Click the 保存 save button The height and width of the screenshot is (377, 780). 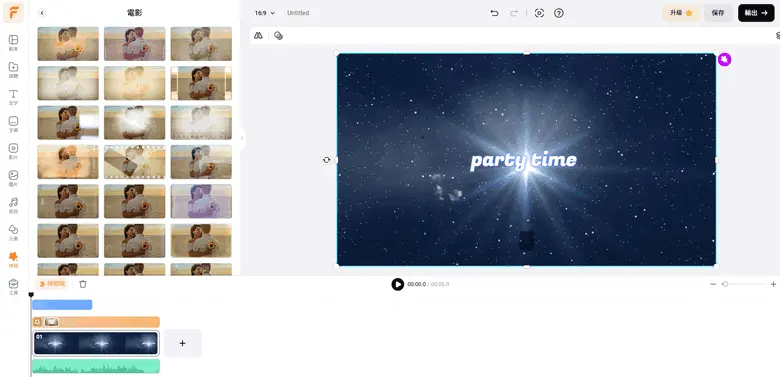point(718,13)
